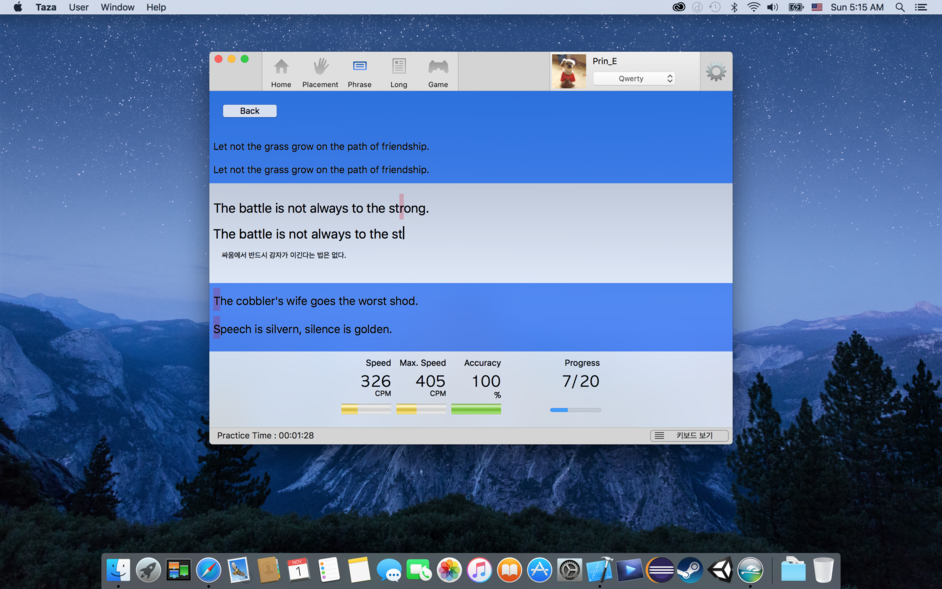The image size is (942, 589).
Task: Open Launchpad rocket in the dock
Action: click(148, 570)
